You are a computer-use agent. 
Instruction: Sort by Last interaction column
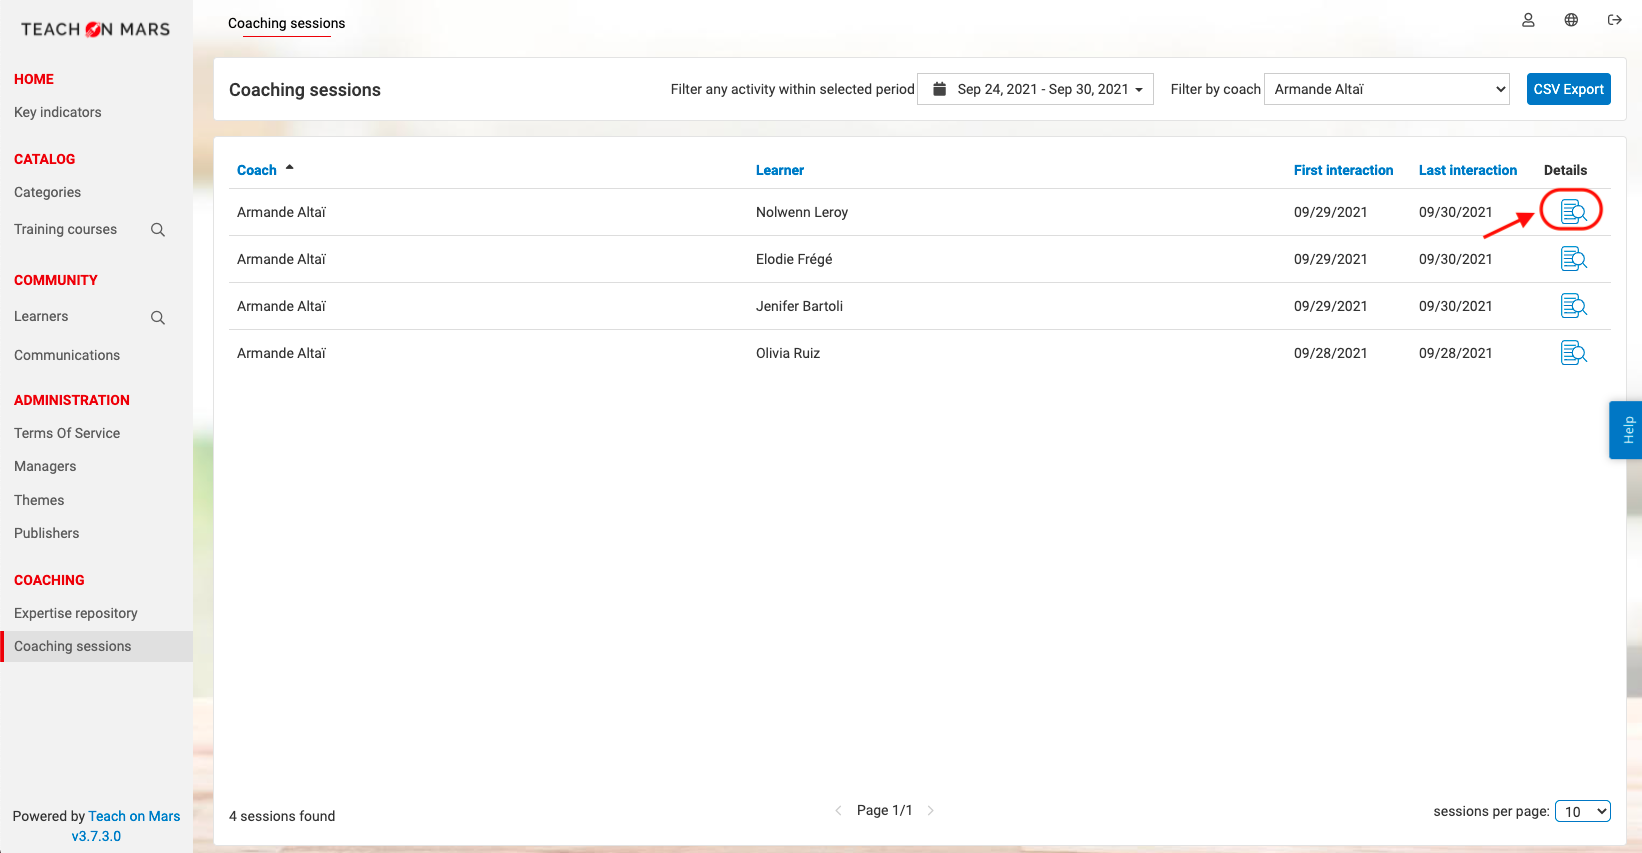point(1468,170)
